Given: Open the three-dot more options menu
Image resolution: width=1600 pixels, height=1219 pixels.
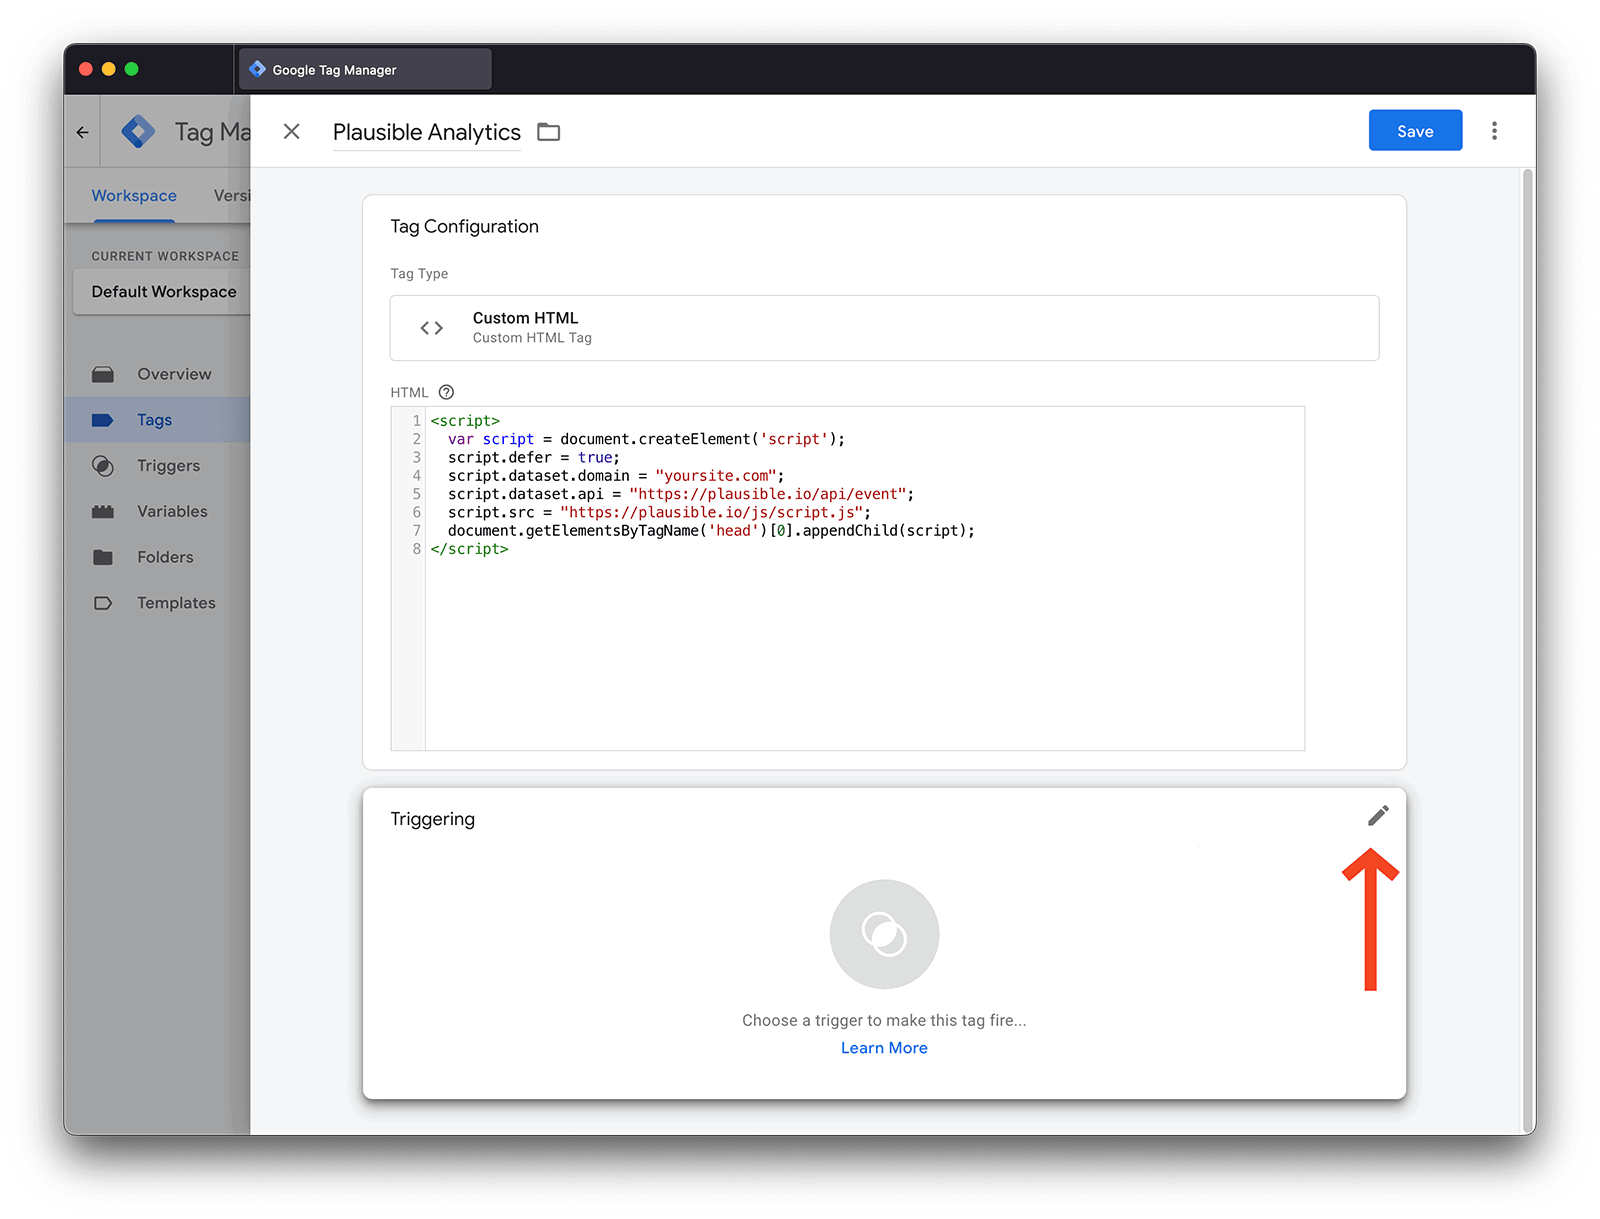Looking at the screenshot, I should [x=1494, y=131].
